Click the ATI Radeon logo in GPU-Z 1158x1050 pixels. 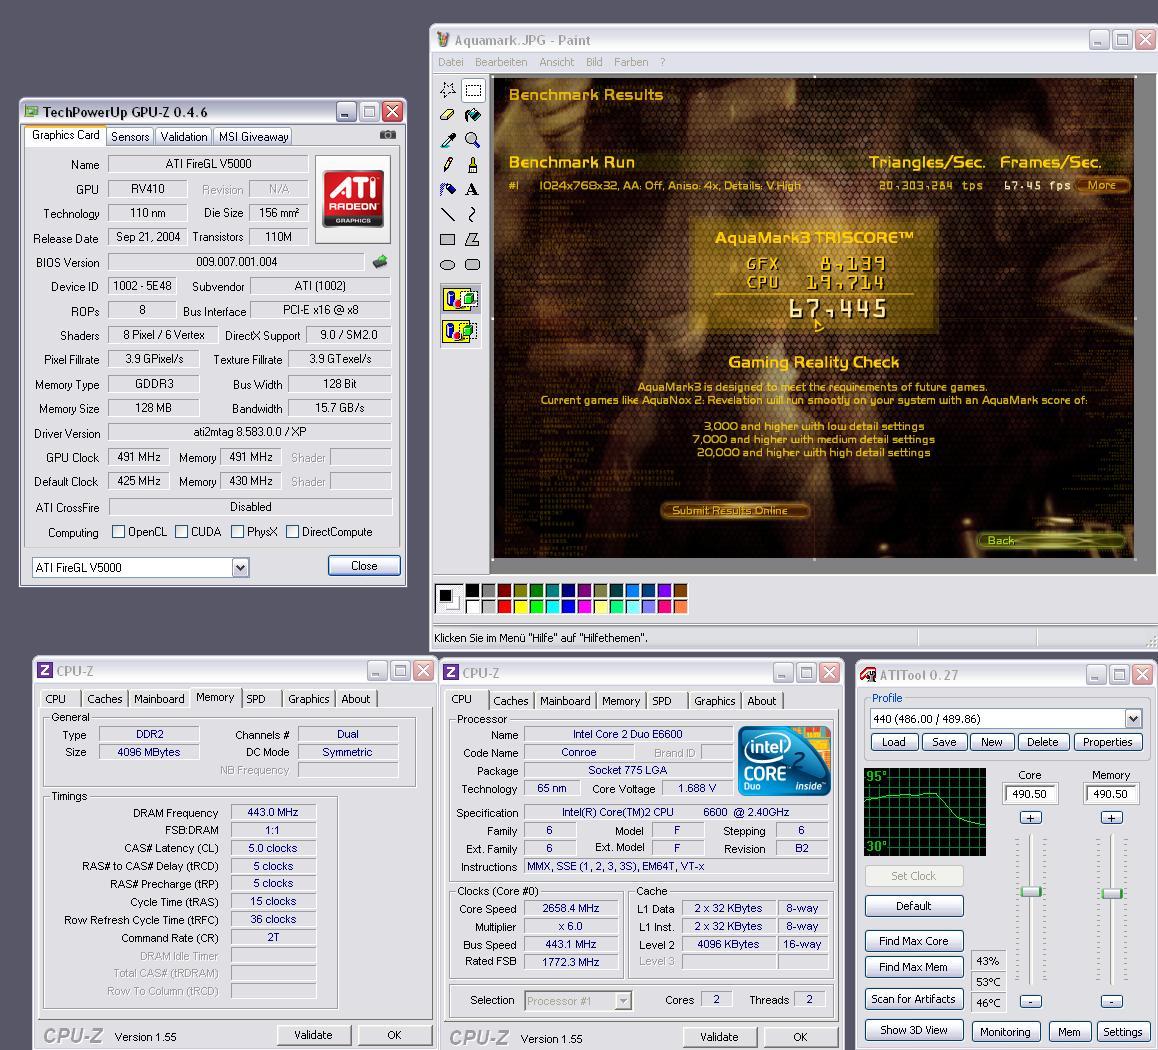tap(353, 199)
